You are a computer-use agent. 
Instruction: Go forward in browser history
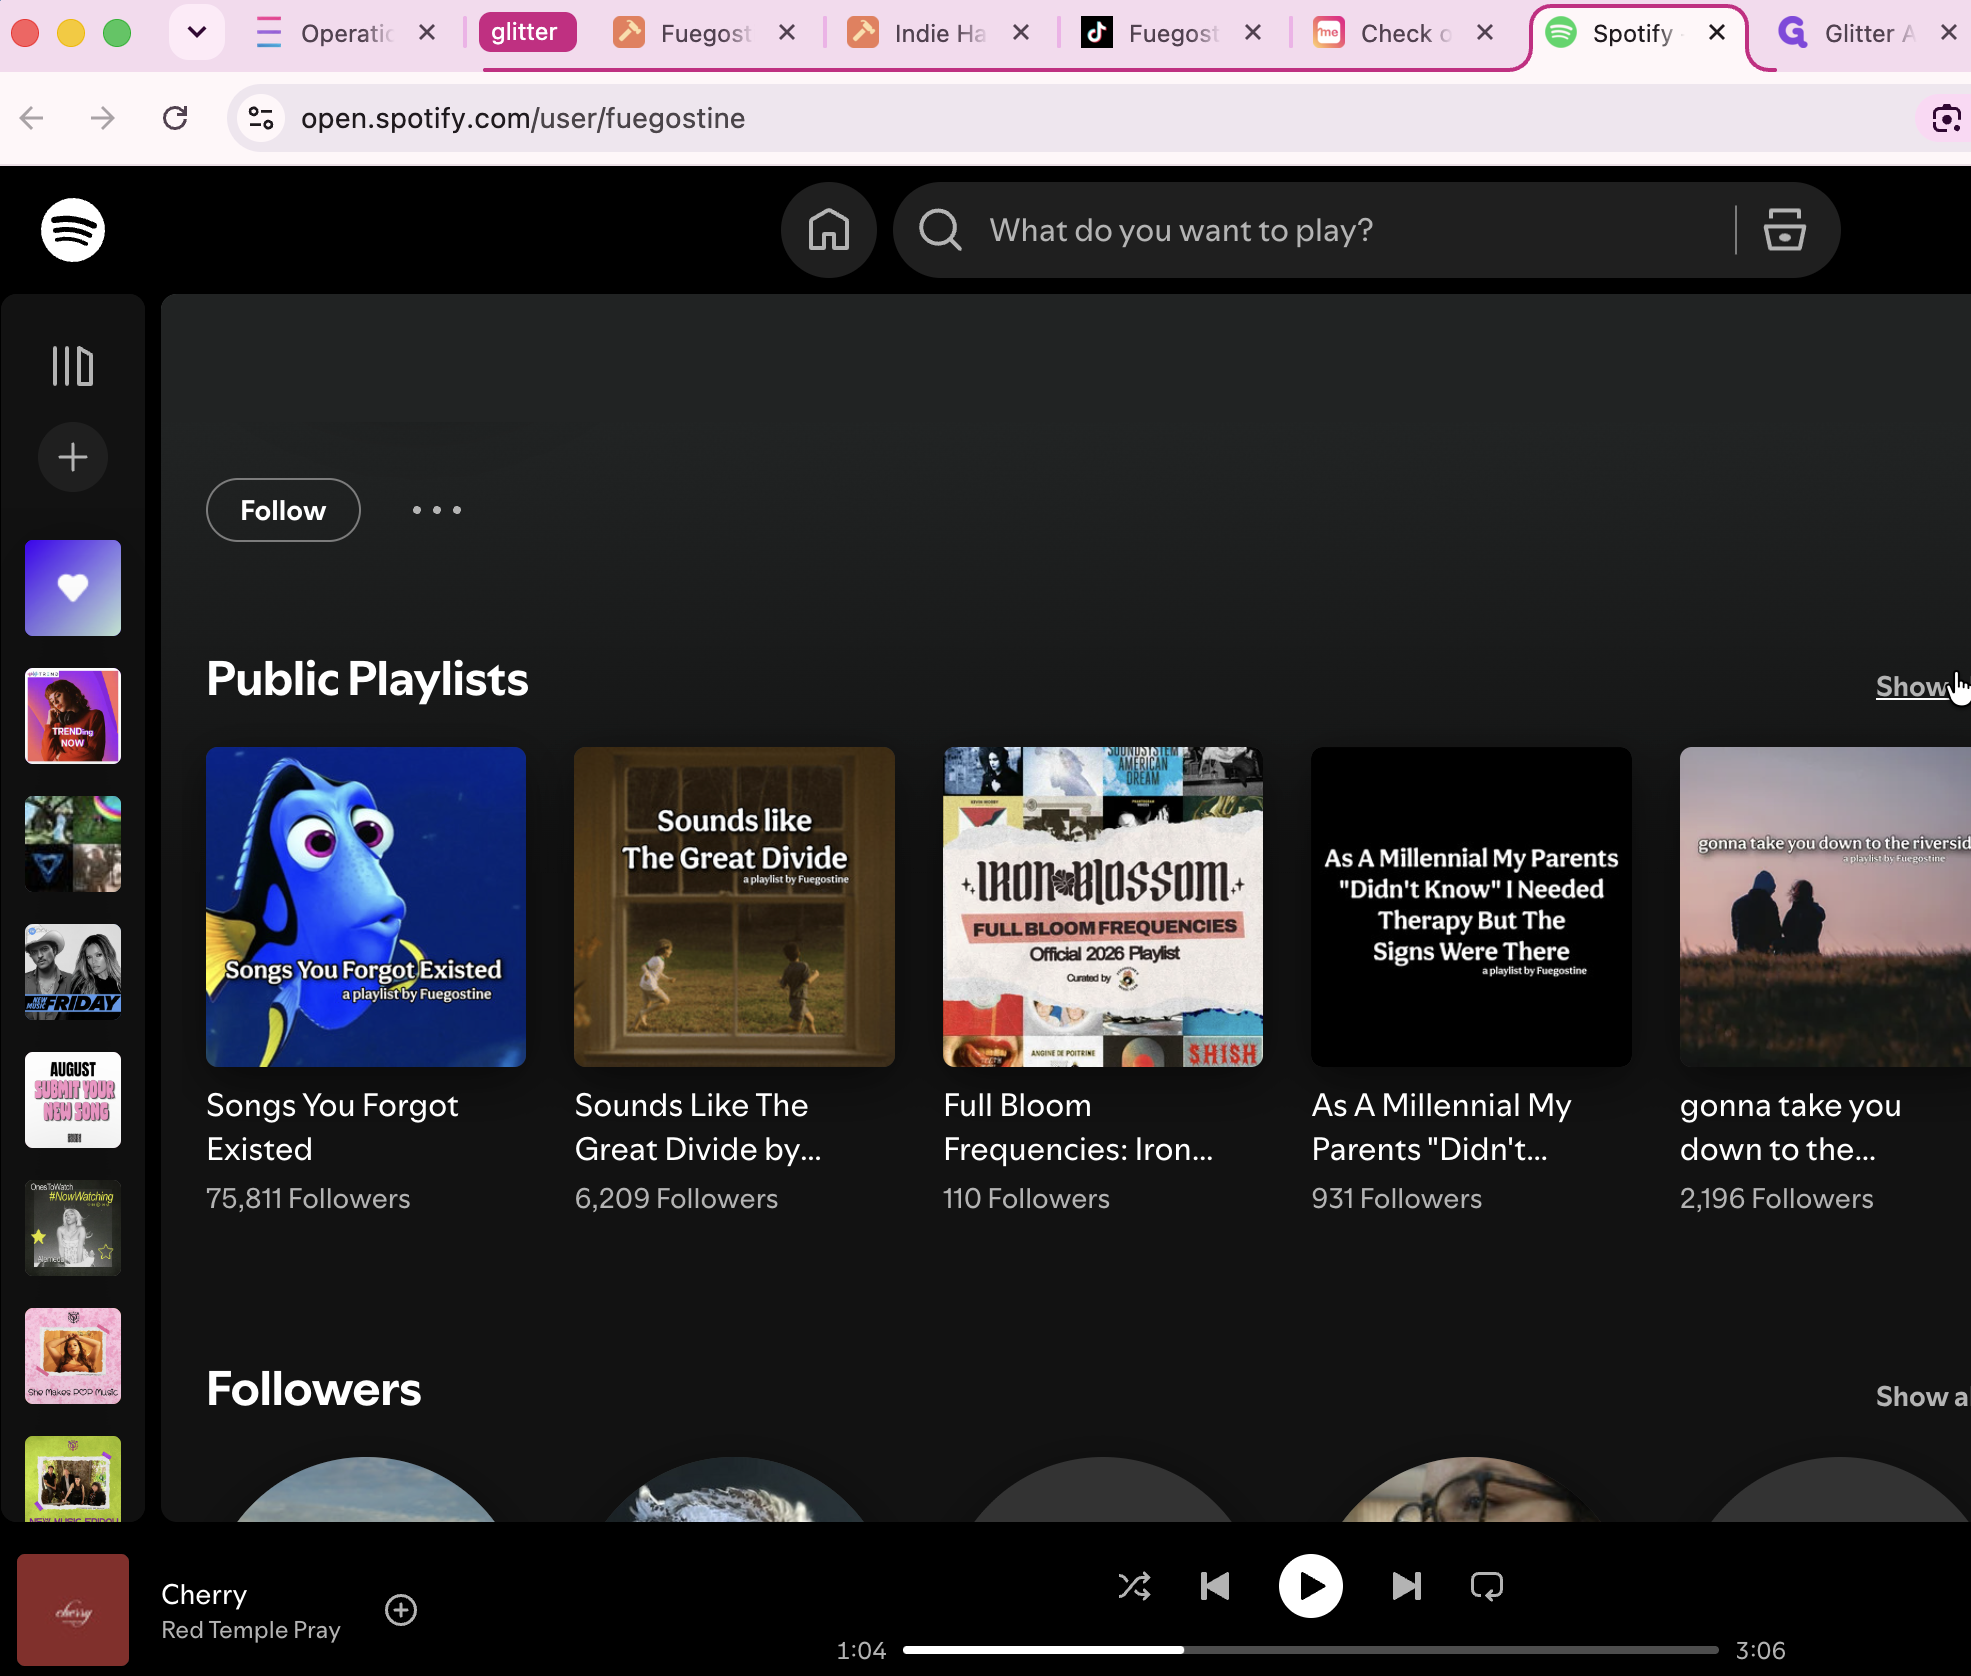[102, 118]
